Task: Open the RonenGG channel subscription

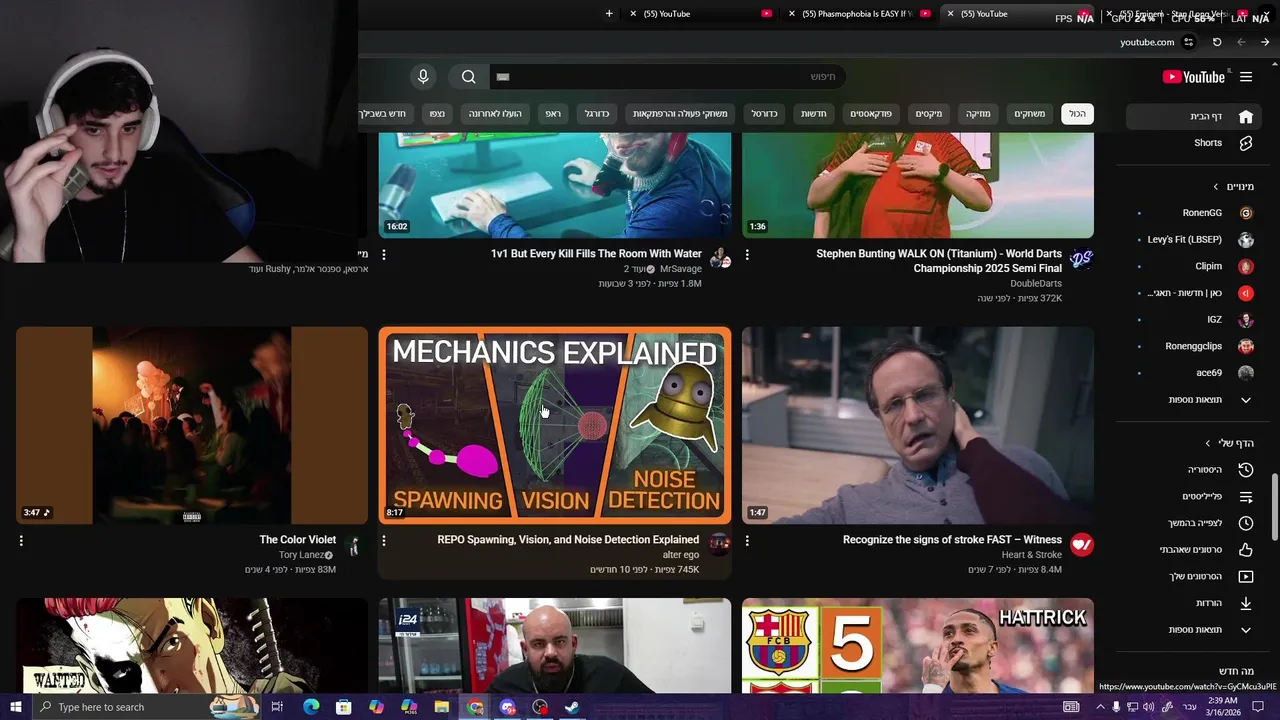Action: coord(1192,213)
